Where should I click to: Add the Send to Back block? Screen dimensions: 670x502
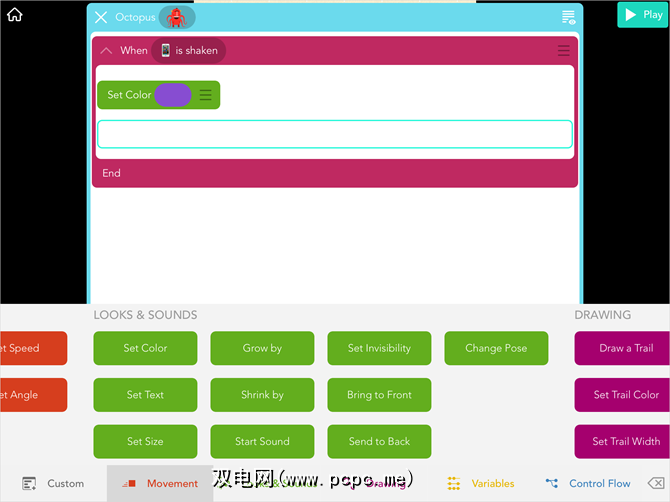tap(379, 441)
